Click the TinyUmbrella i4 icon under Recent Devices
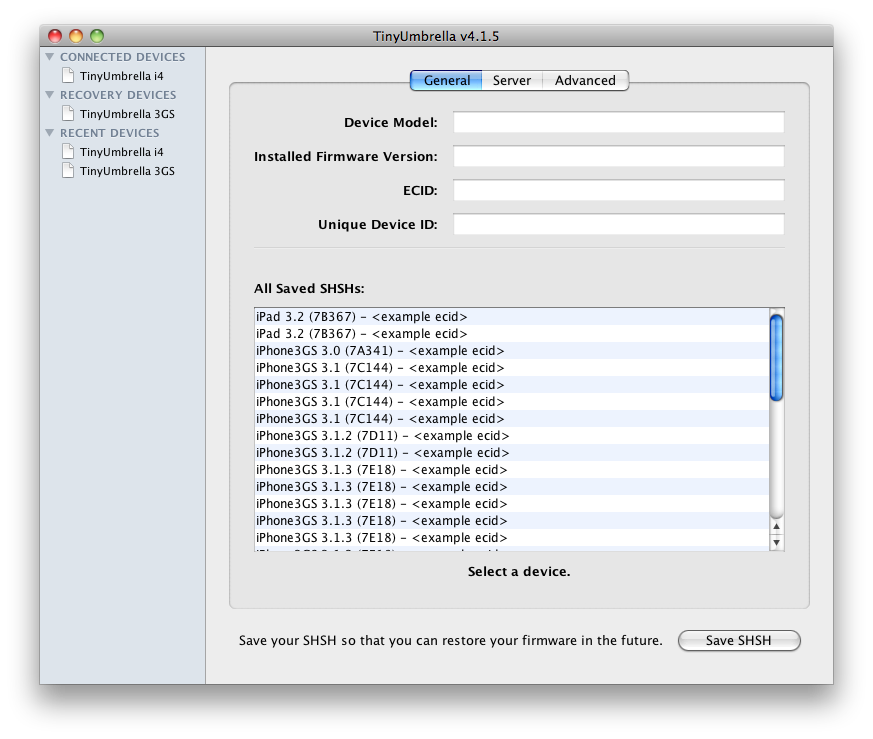 click(68, 152)
